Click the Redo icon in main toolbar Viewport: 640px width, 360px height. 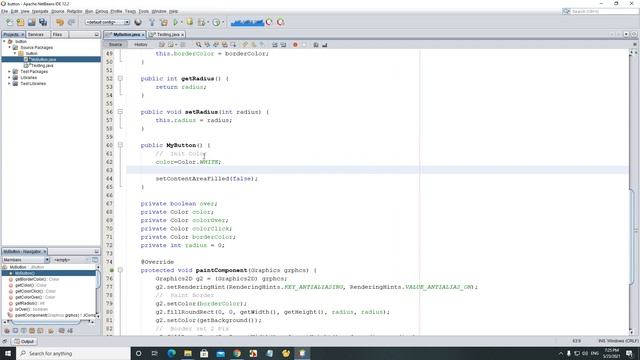(x=71, y=22)
